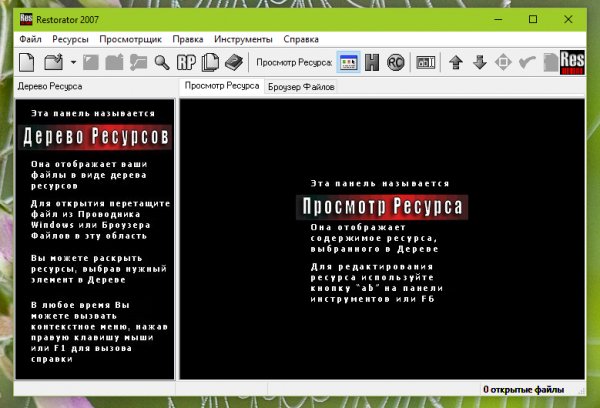This screenshot has width=600, height=408.
Task: Click the grayed four-arrows move icon
Action: [x=503, y=62]
